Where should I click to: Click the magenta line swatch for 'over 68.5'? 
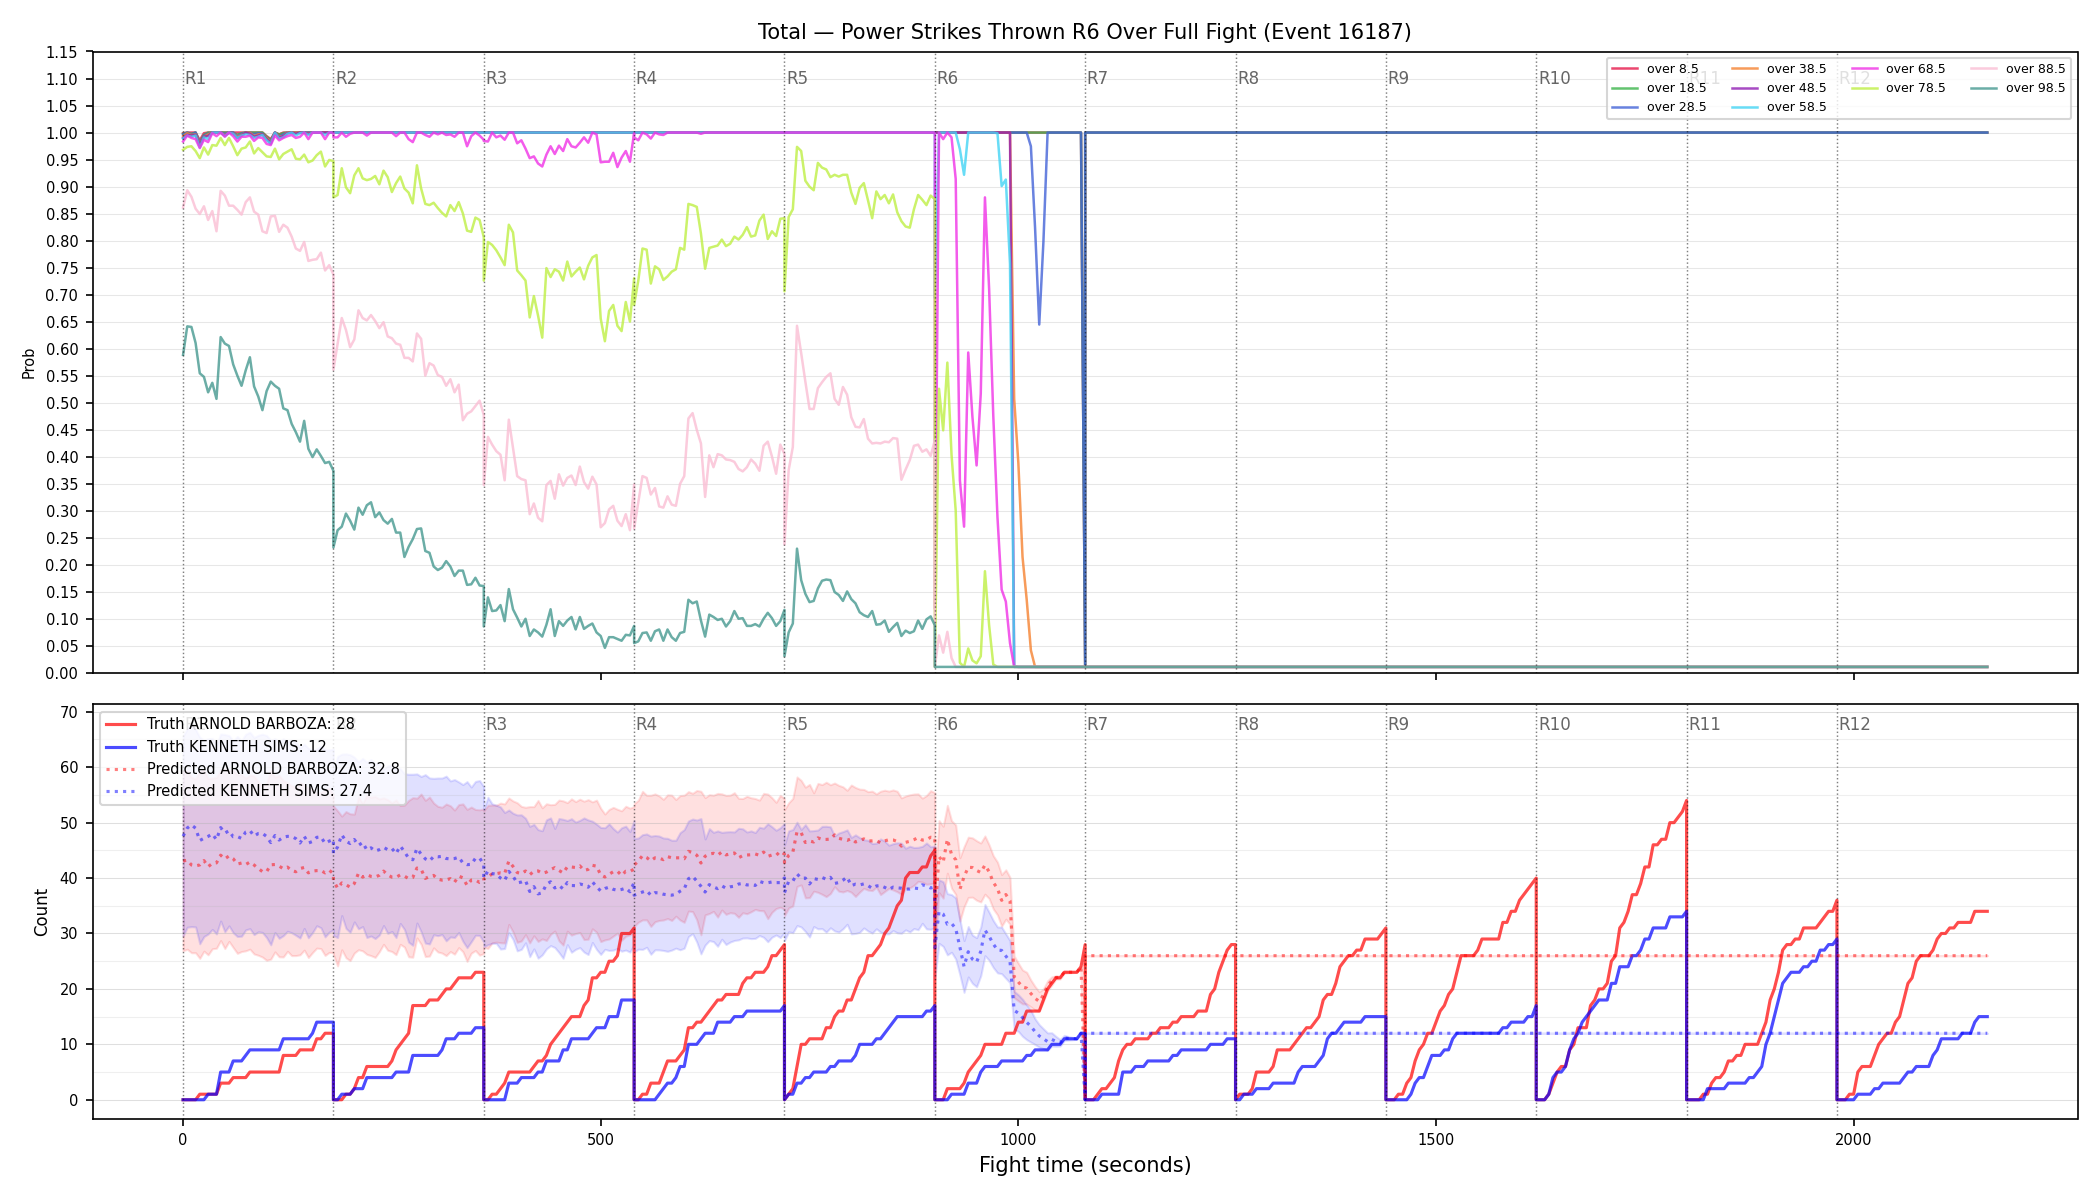(1865, 69)
